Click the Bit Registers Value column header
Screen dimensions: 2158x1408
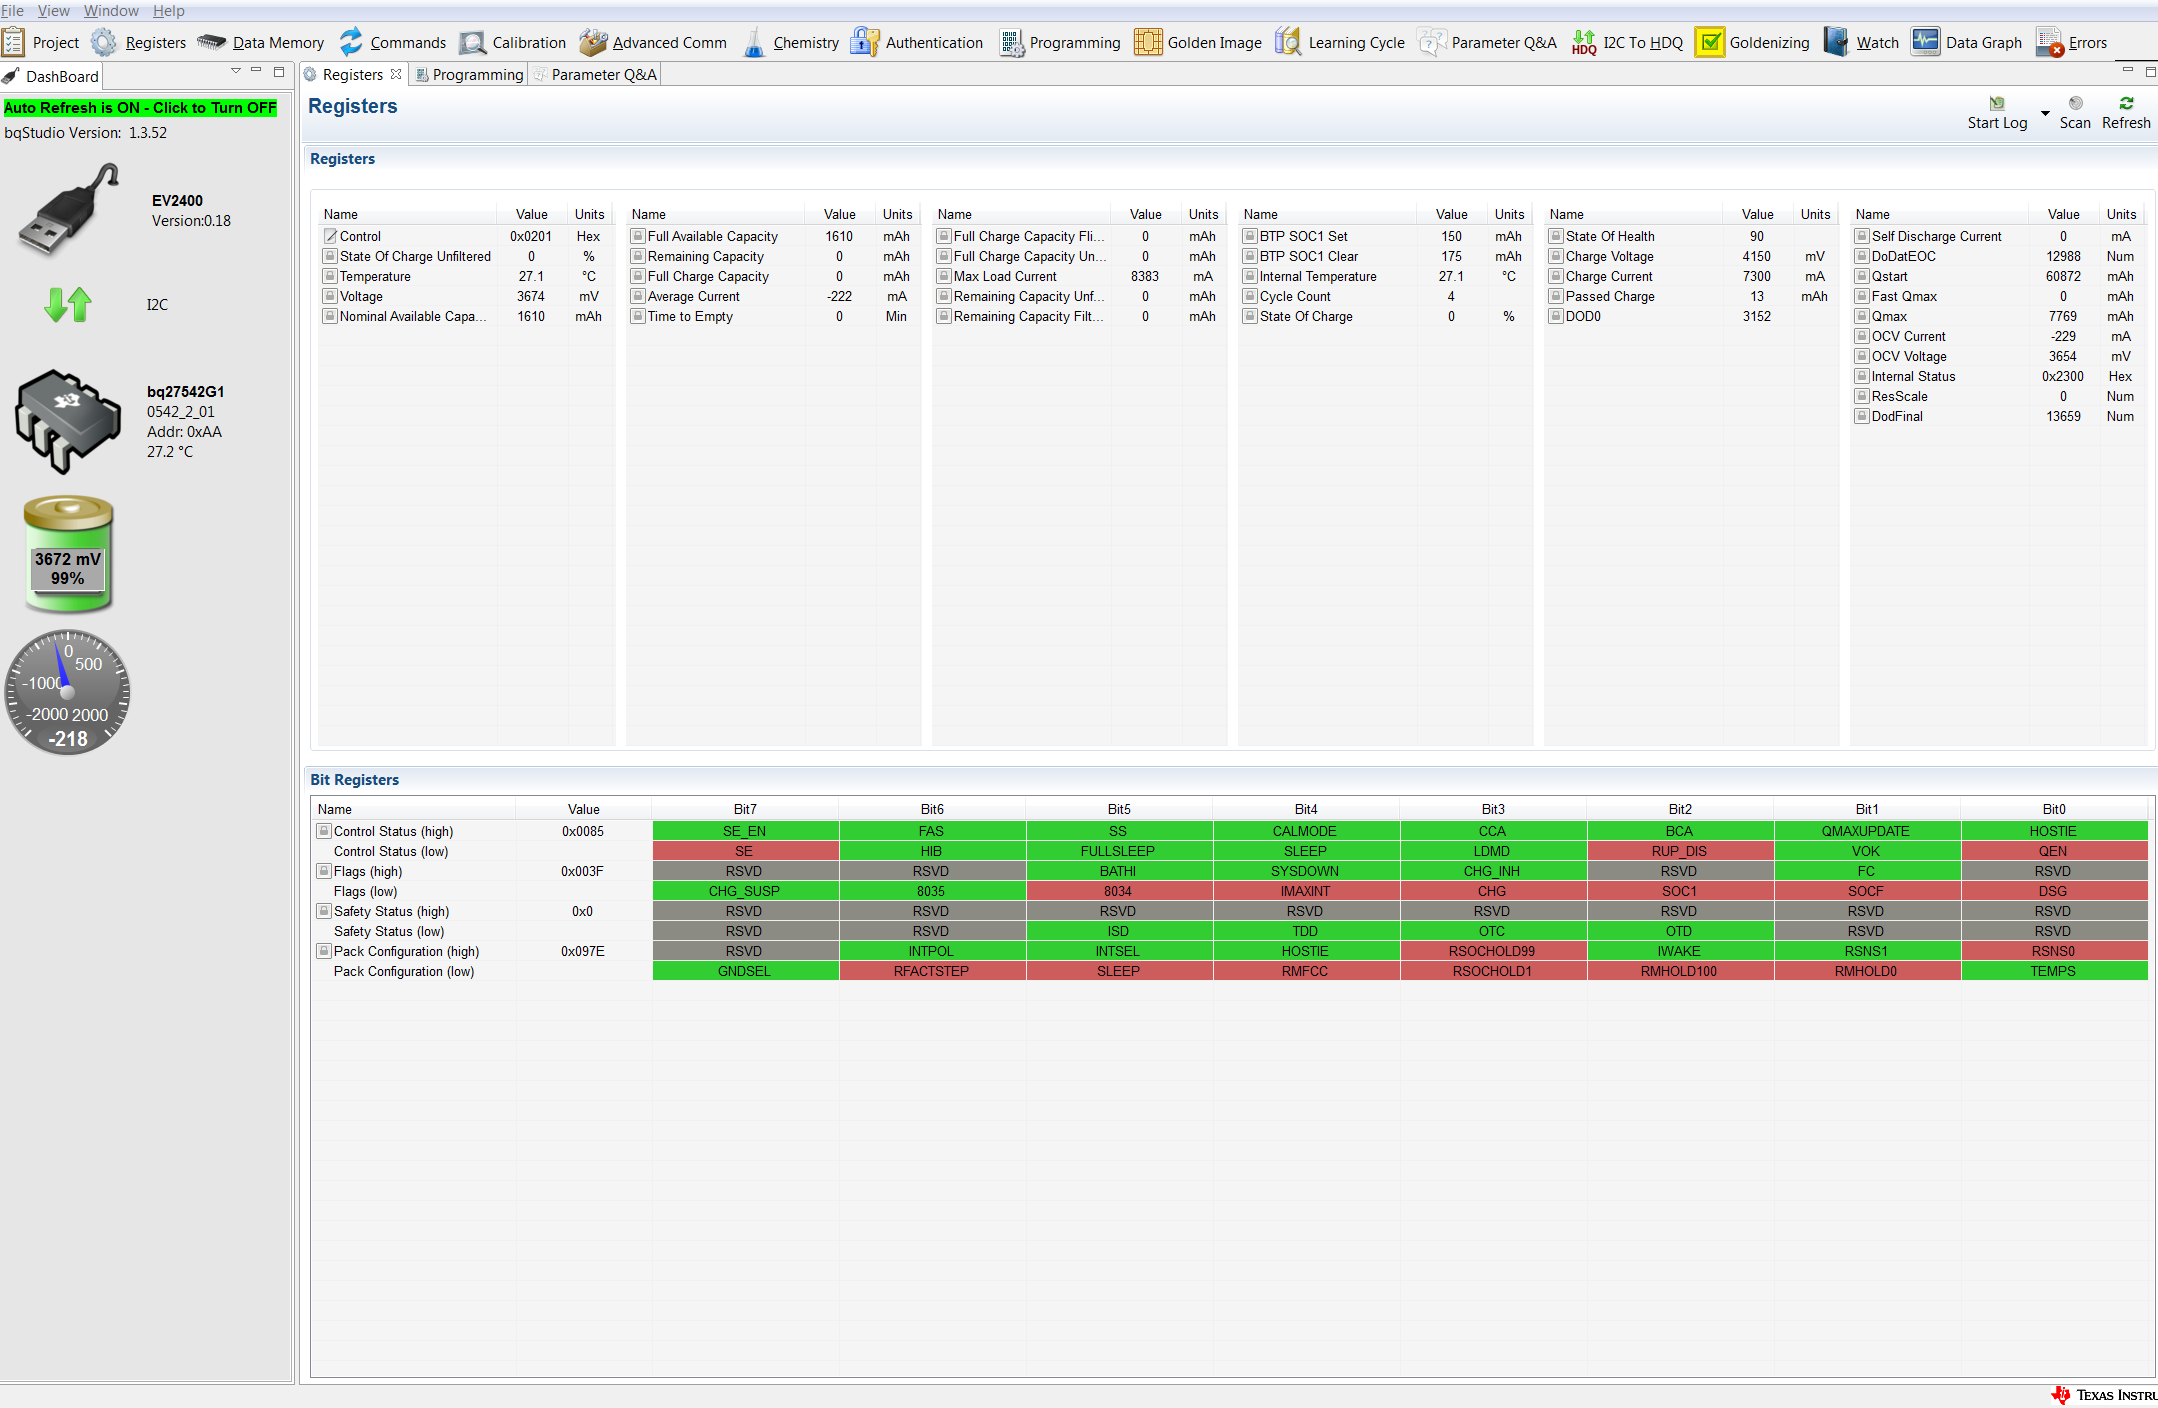tap(583, 809)
